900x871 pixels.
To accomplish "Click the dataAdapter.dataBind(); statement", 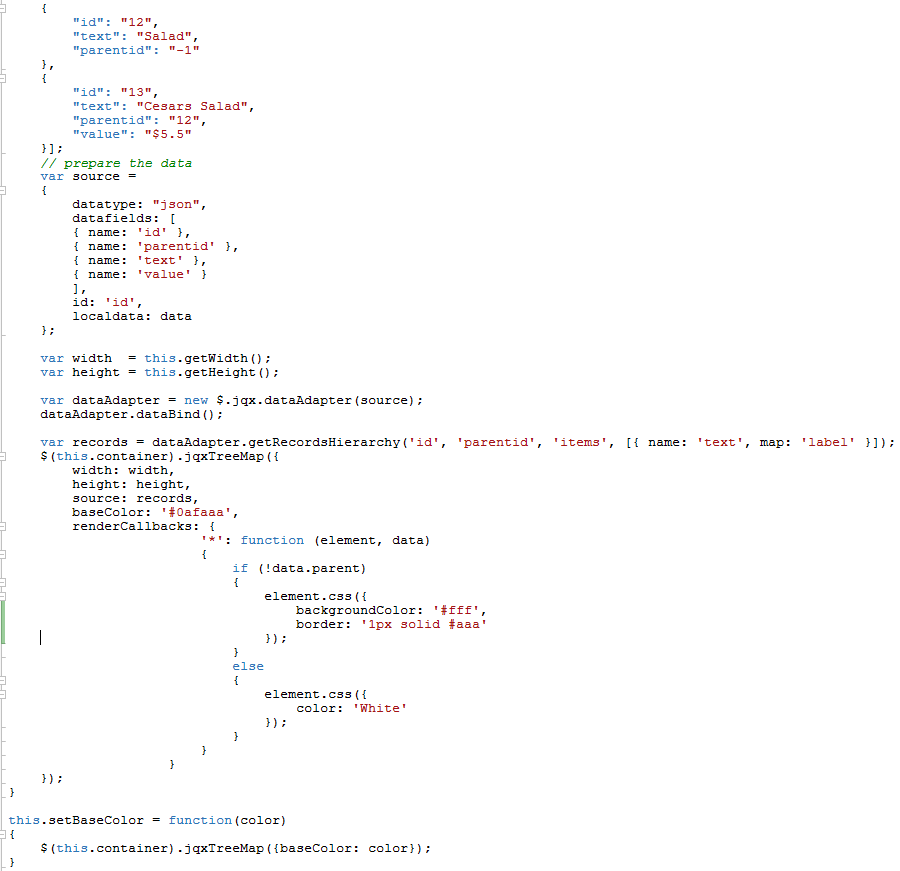I will tap(131, 414).
